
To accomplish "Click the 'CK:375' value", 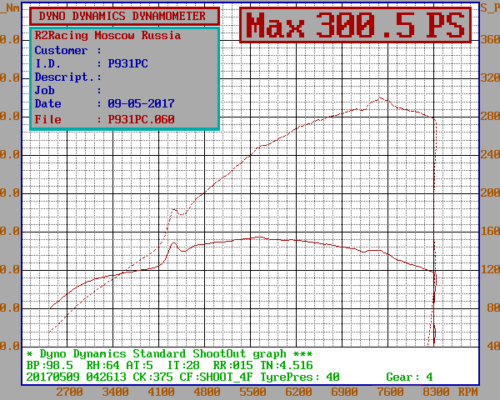I will pyautogui.click(x=153, y=377).
